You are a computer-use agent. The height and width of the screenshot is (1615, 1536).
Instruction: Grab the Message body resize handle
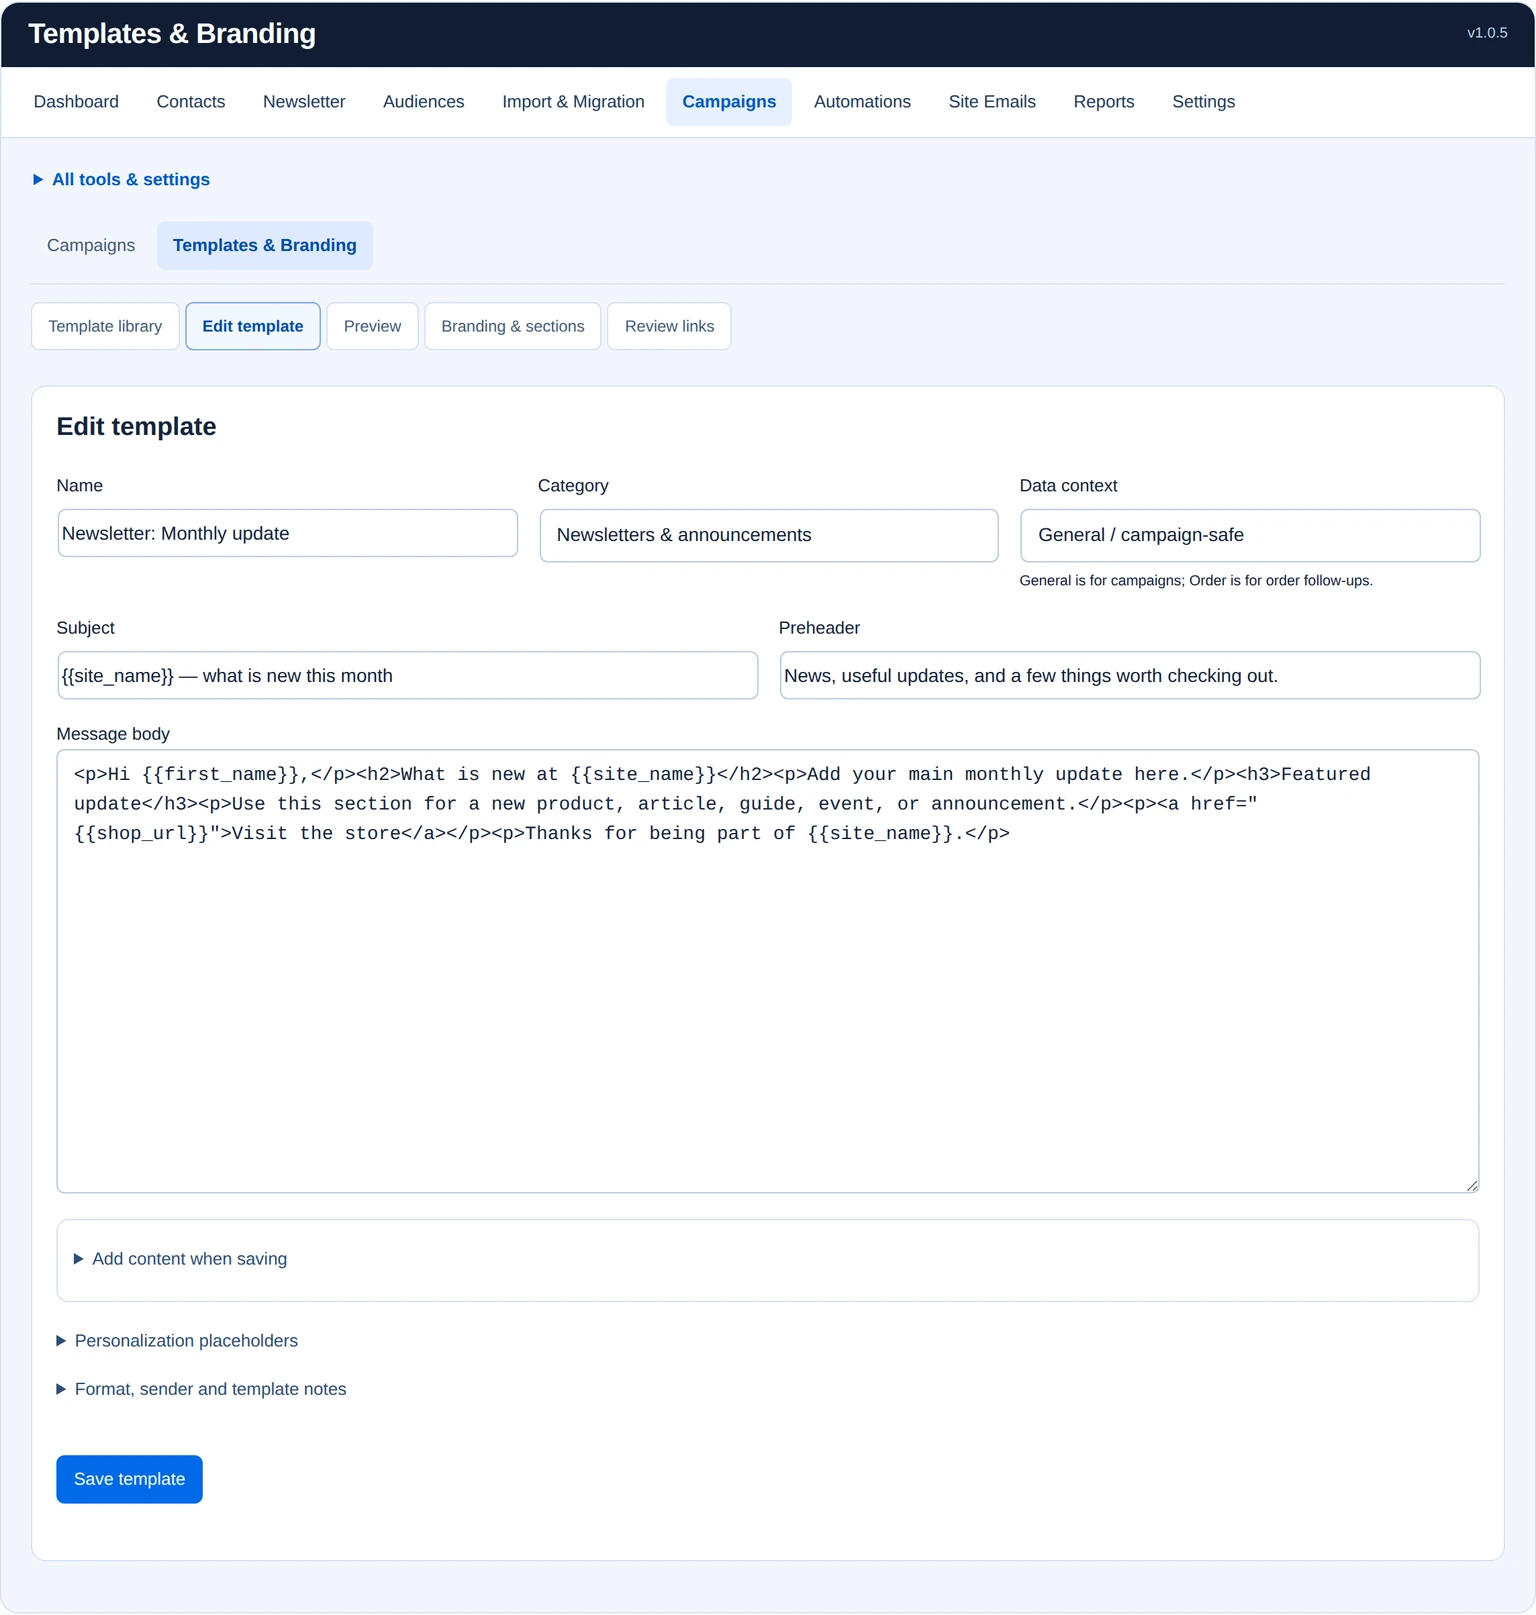coord(1471,1185)
